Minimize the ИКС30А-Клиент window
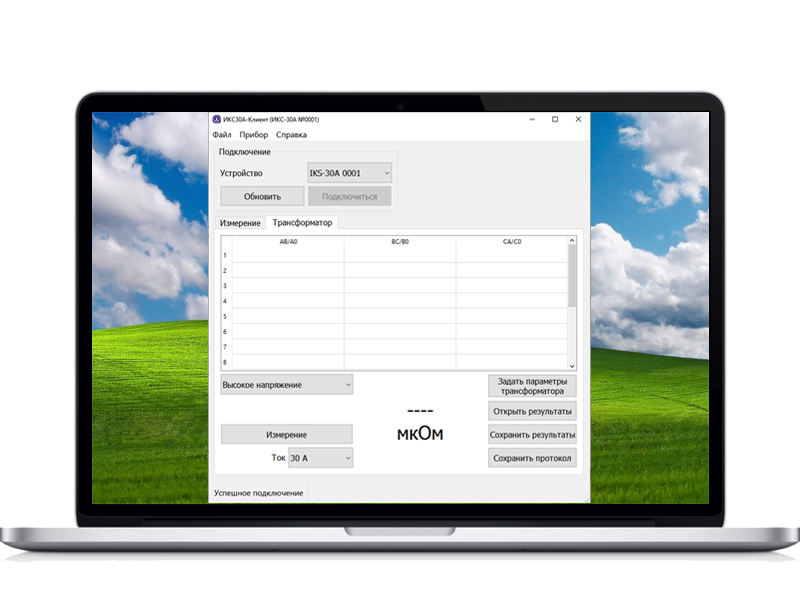The width and height of the screenshot is (800, 600). click(532, 119)
